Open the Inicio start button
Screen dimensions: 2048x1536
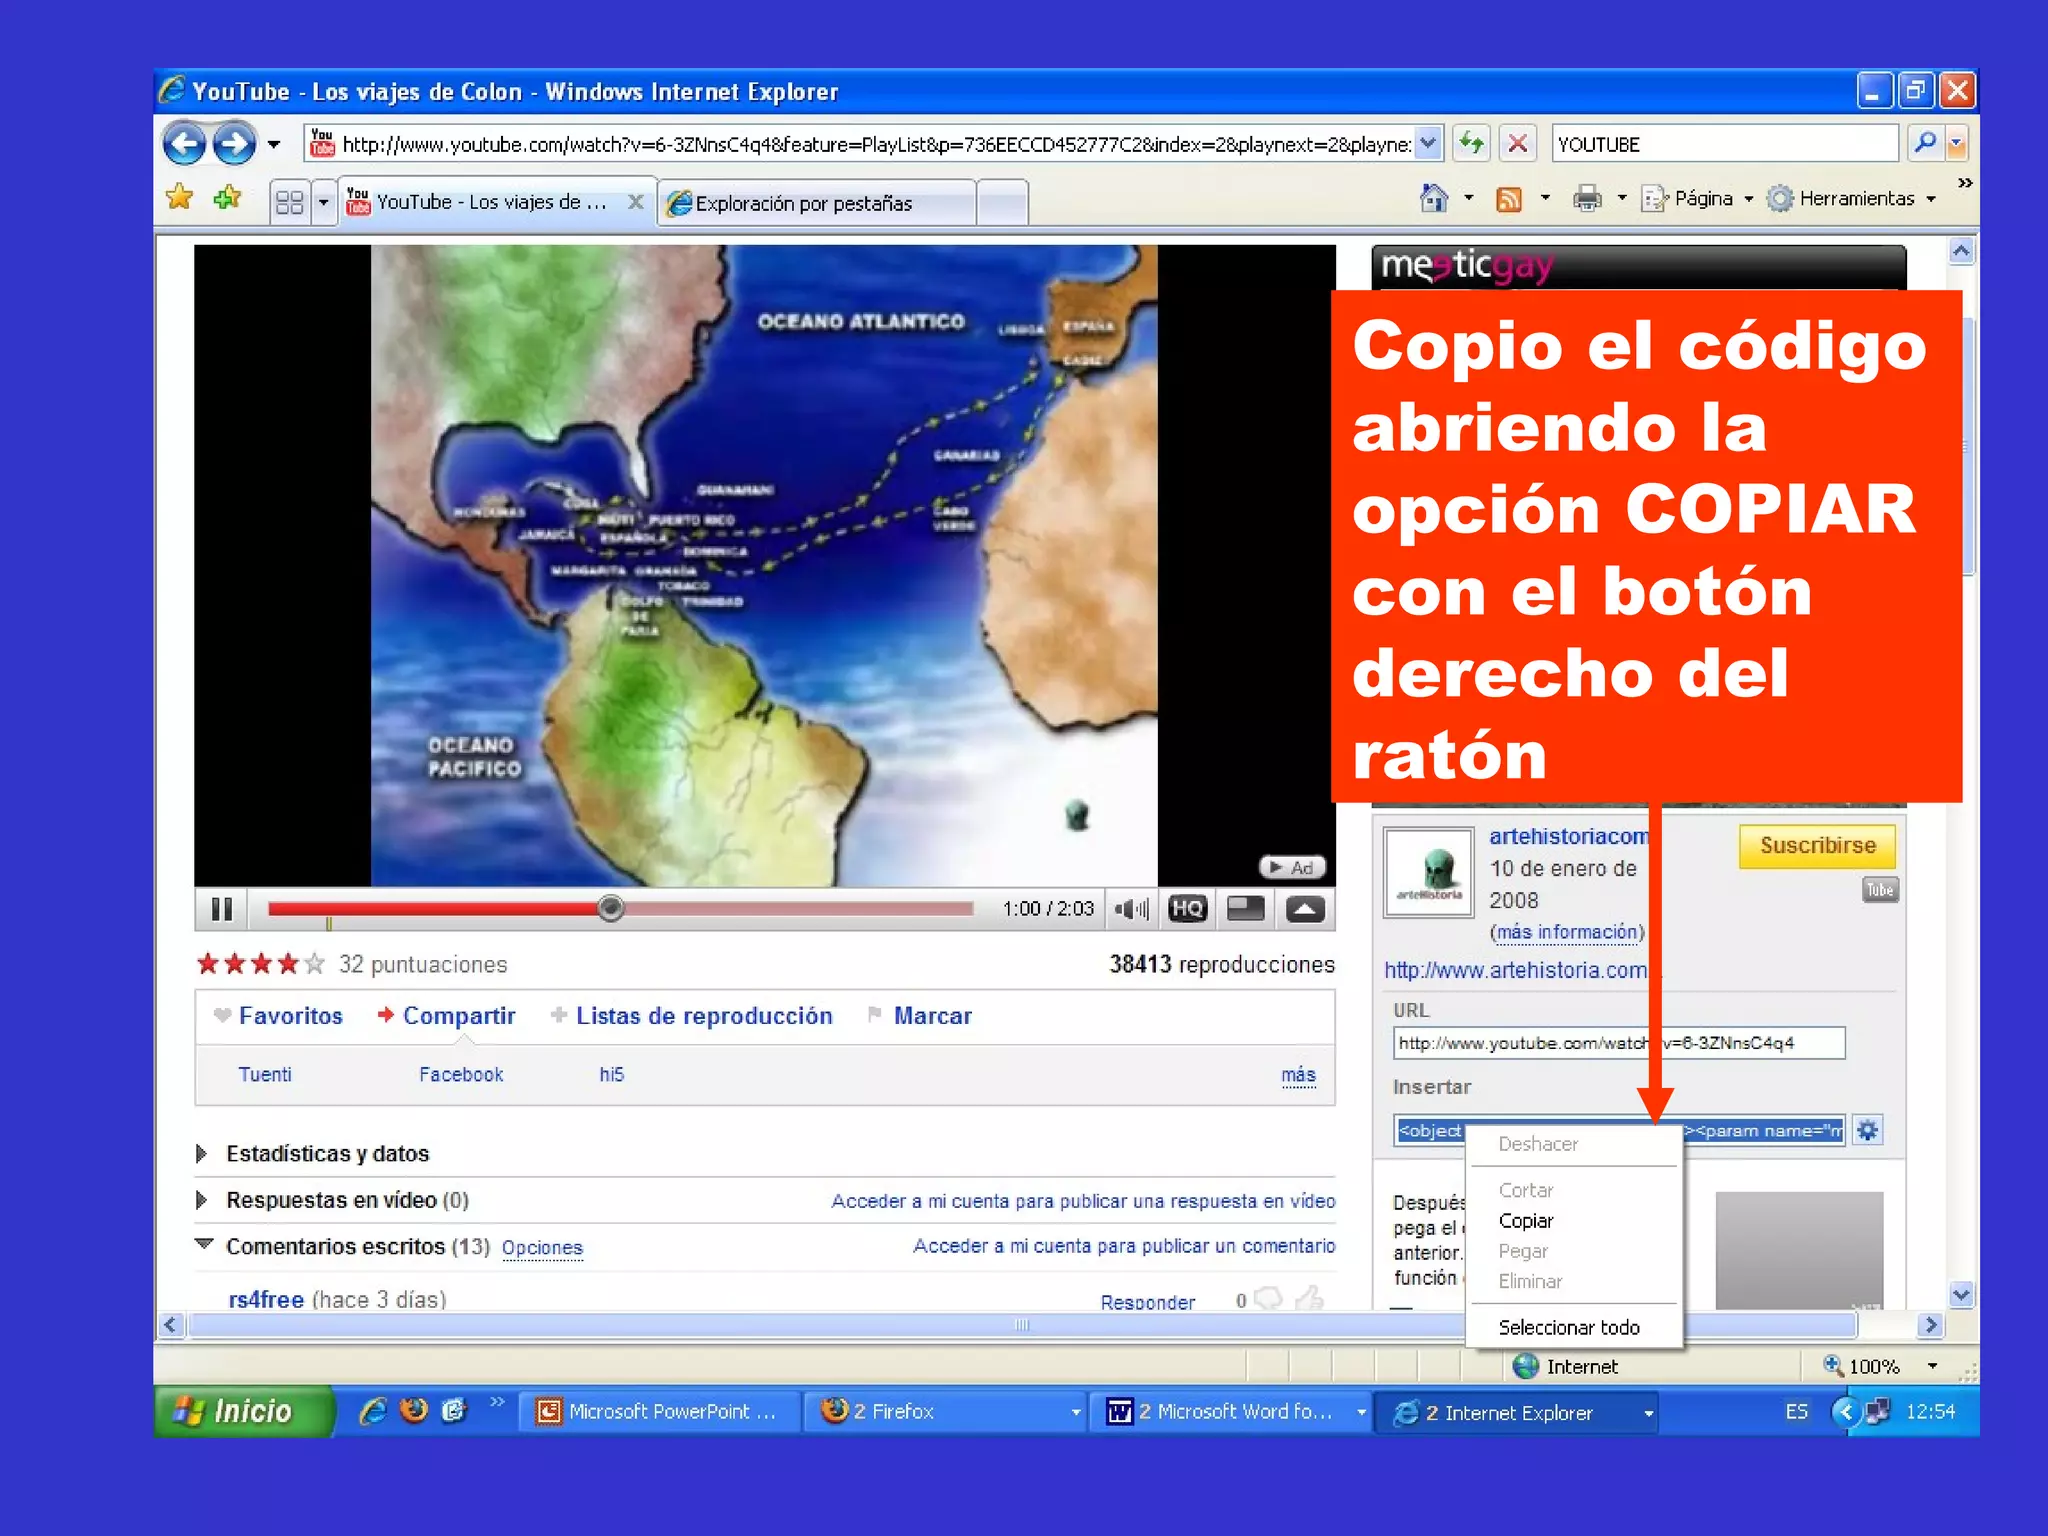(243, 1411)
